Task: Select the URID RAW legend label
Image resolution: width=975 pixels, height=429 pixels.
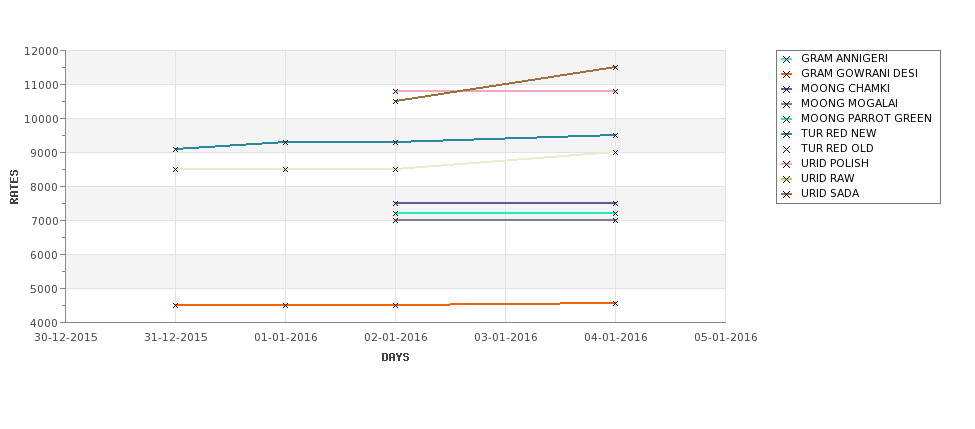Action: point(828,178)
